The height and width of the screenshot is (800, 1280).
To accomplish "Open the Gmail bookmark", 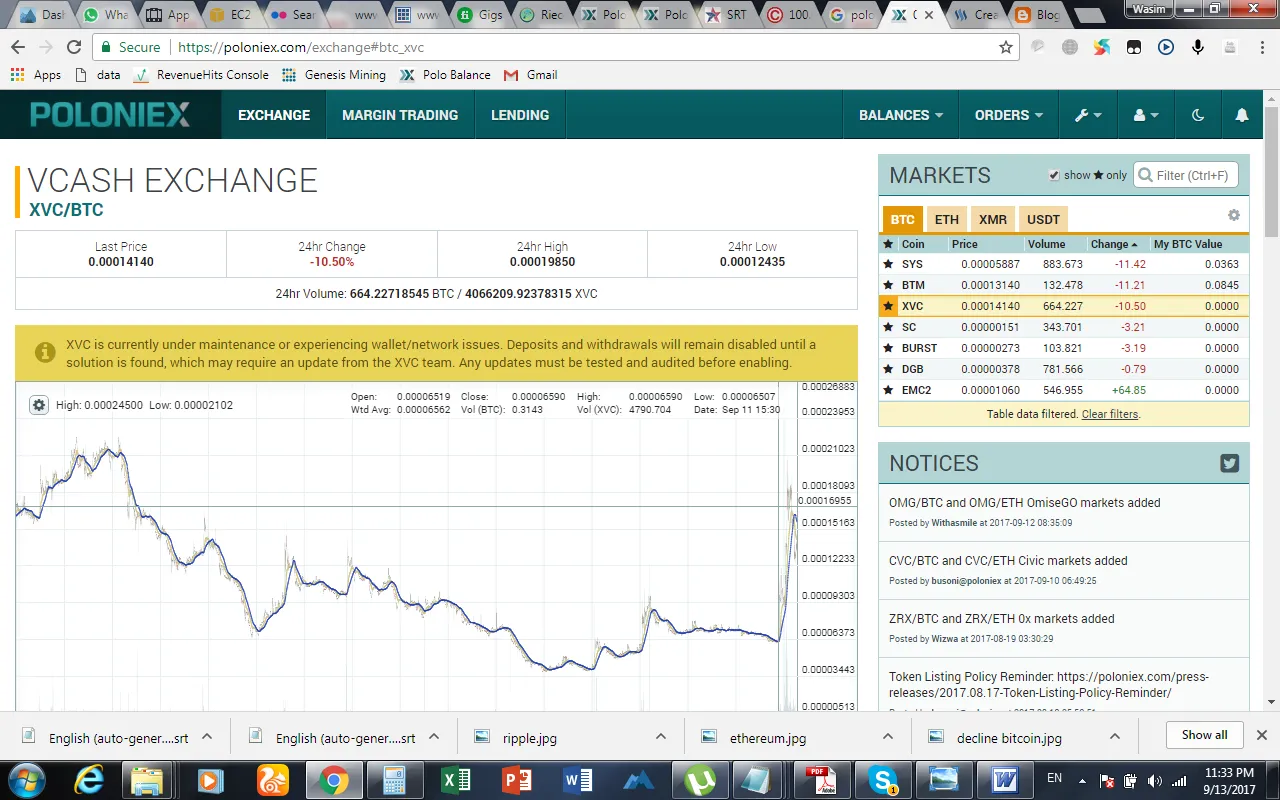I will click(530, 75).
